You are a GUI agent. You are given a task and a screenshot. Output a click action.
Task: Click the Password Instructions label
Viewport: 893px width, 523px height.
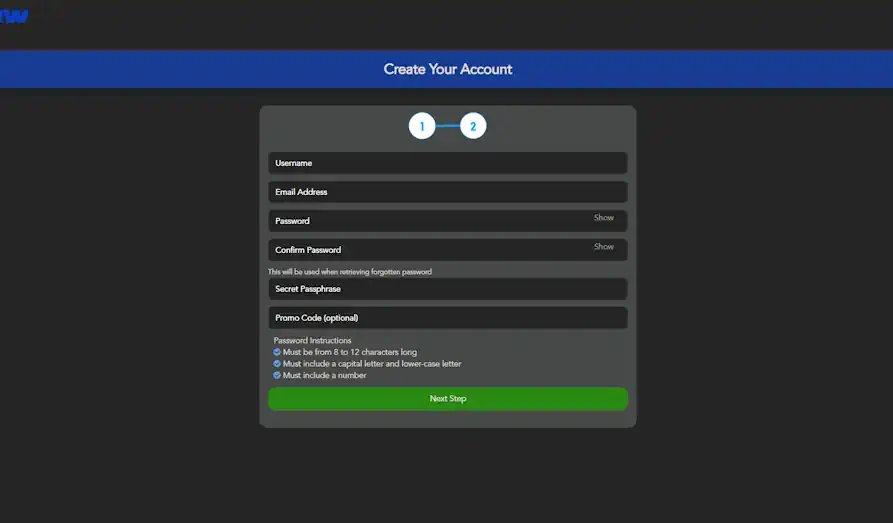(312, 340)
